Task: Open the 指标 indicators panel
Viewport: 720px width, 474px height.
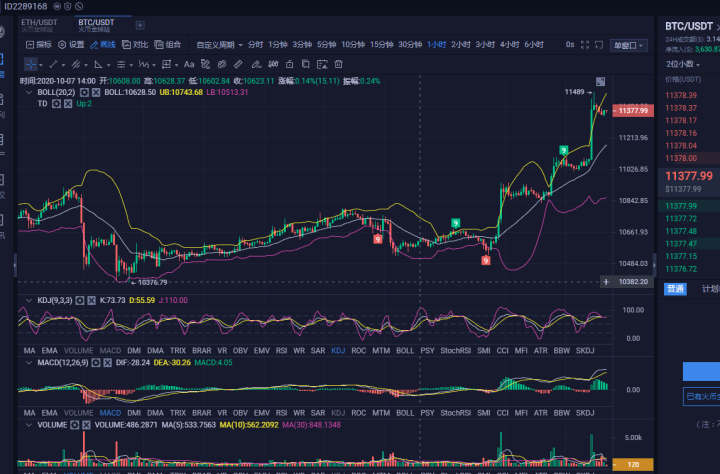Action: click(39, 45)
